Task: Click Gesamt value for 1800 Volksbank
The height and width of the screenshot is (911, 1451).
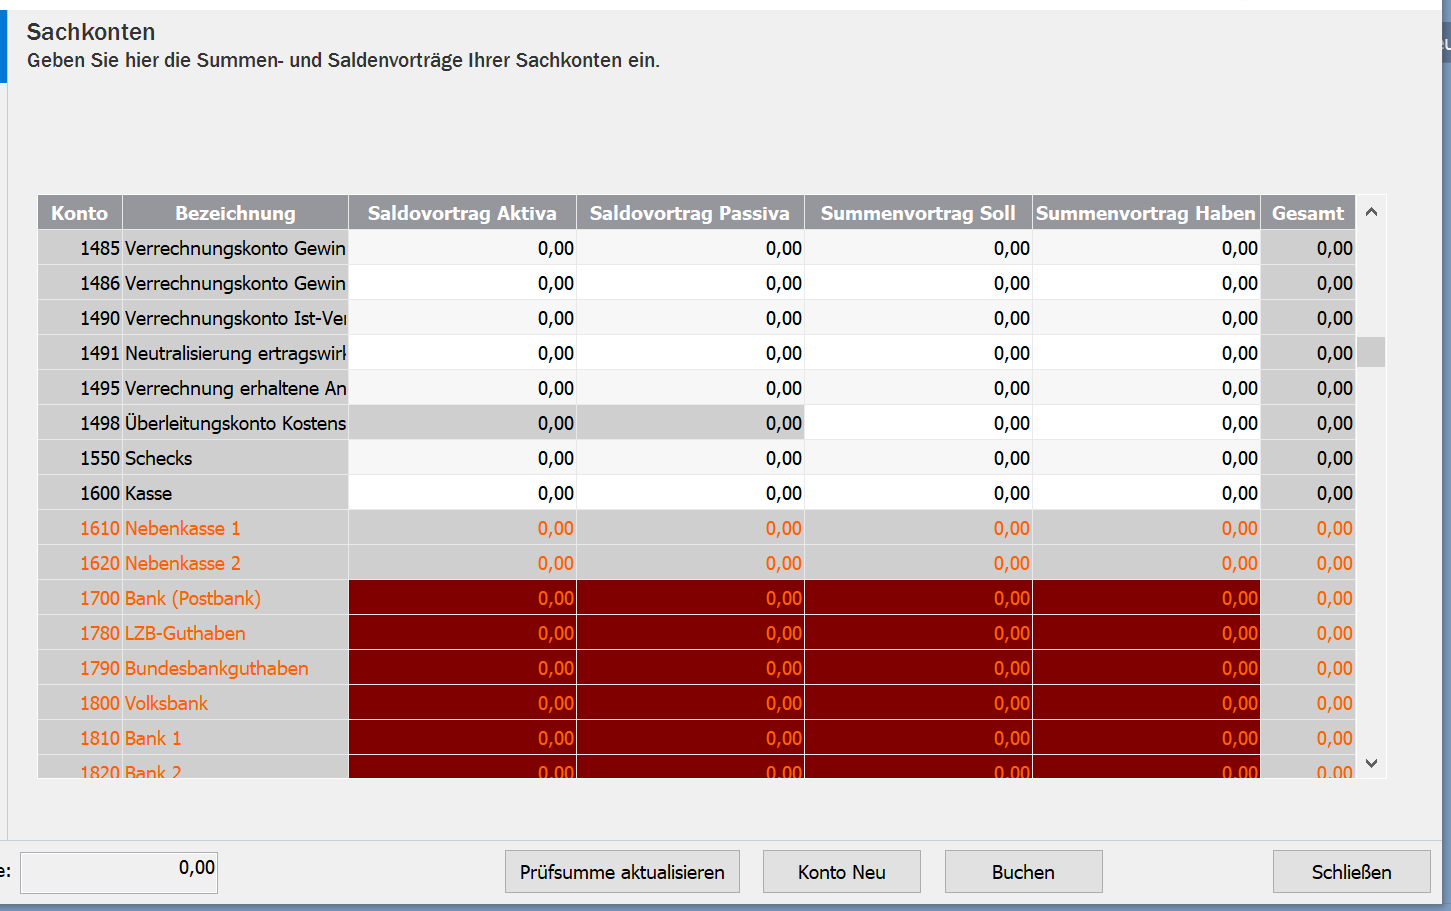Action: point(1308,703)
